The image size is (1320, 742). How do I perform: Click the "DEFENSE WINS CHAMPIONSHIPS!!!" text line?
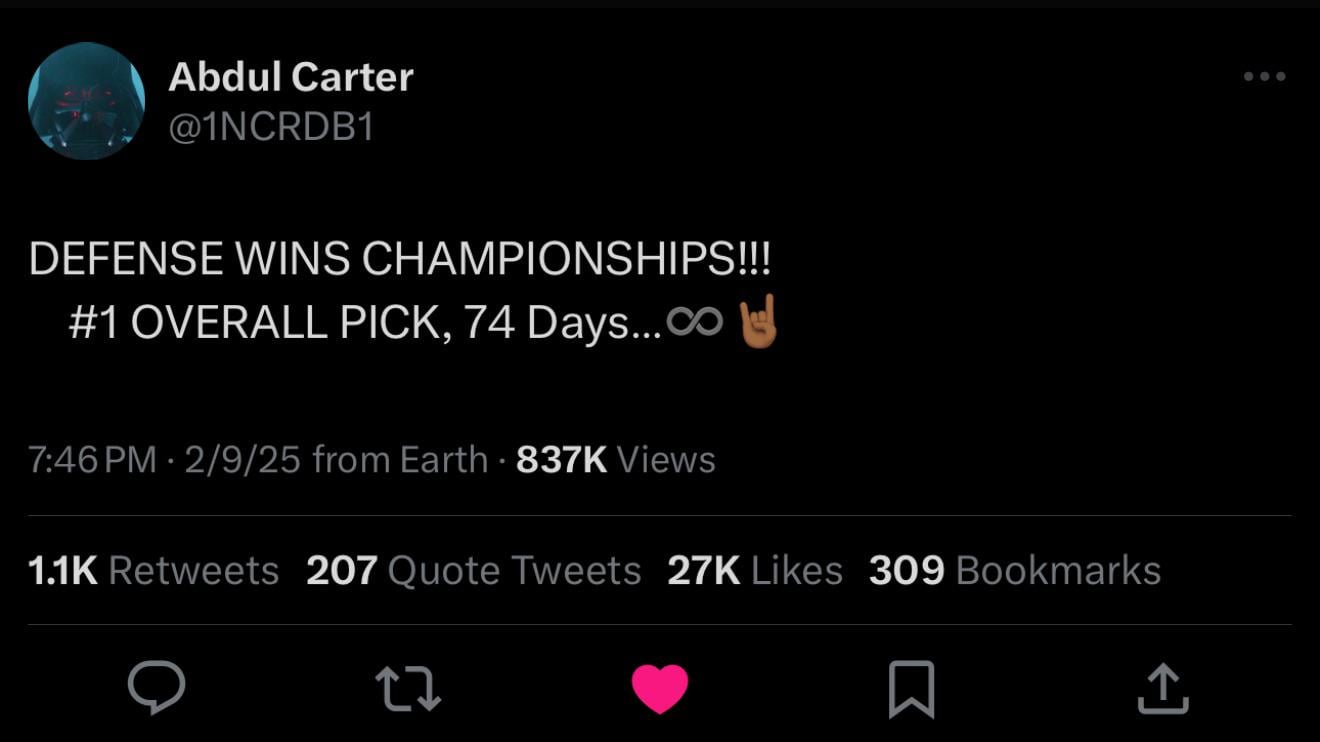(x=400, y=259)
